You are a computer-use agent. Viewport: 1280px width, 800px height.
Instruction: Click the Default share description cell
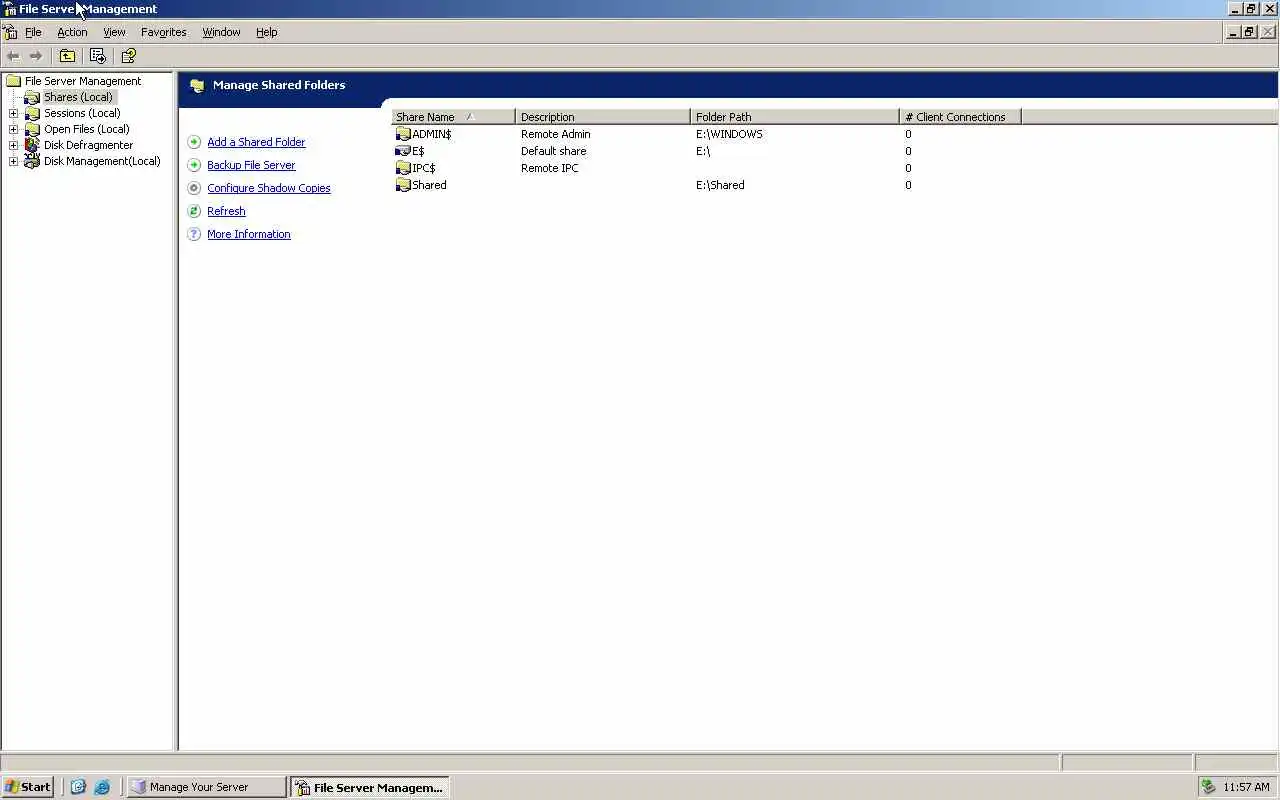[553, 151]
